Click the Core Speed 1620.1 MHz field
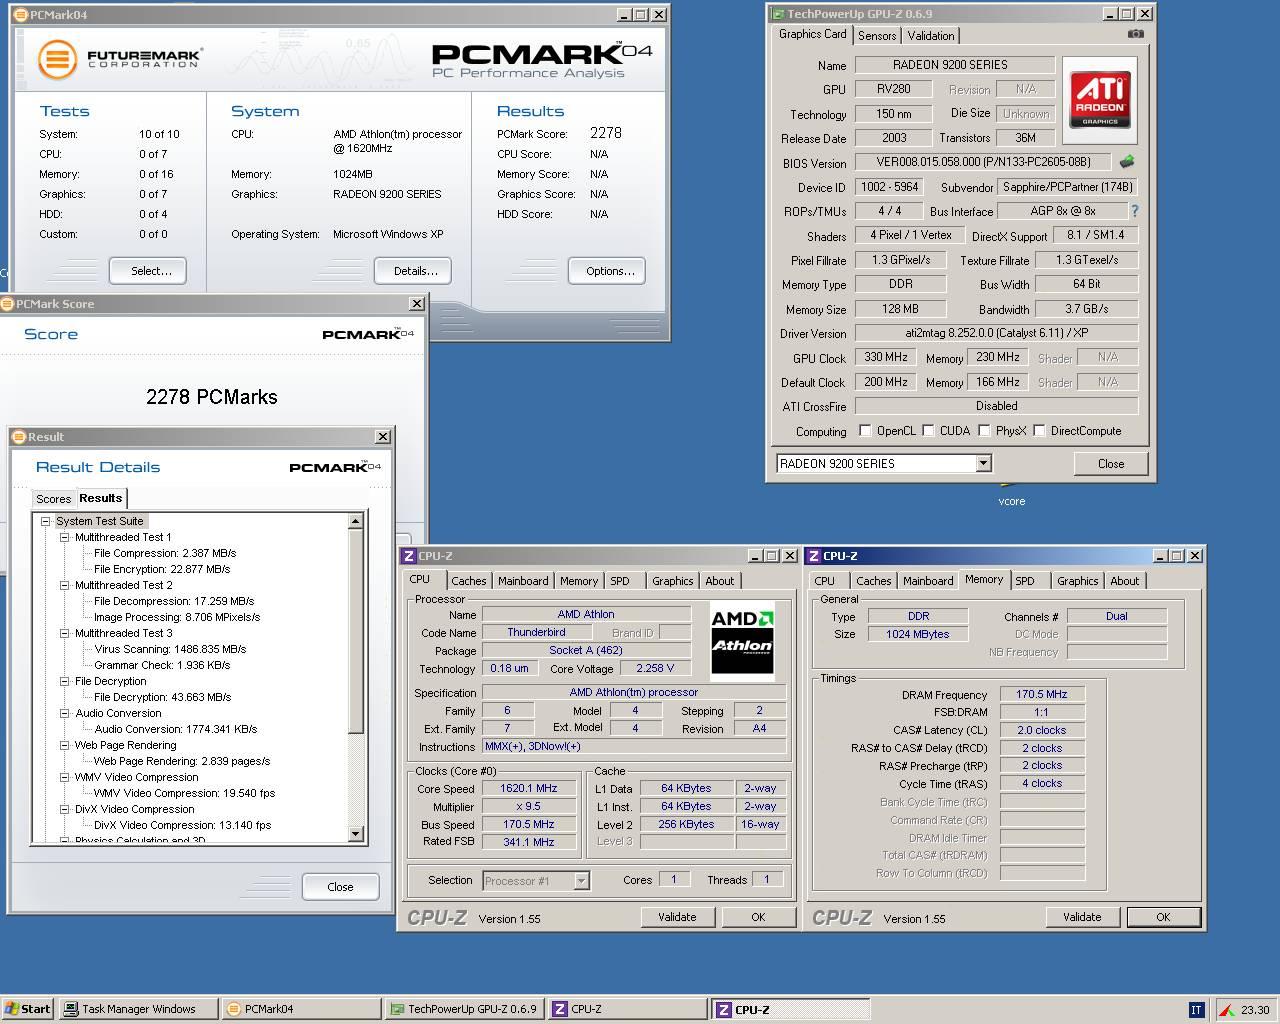Viewport: 1280px width, 1024px height. point(528,788)
